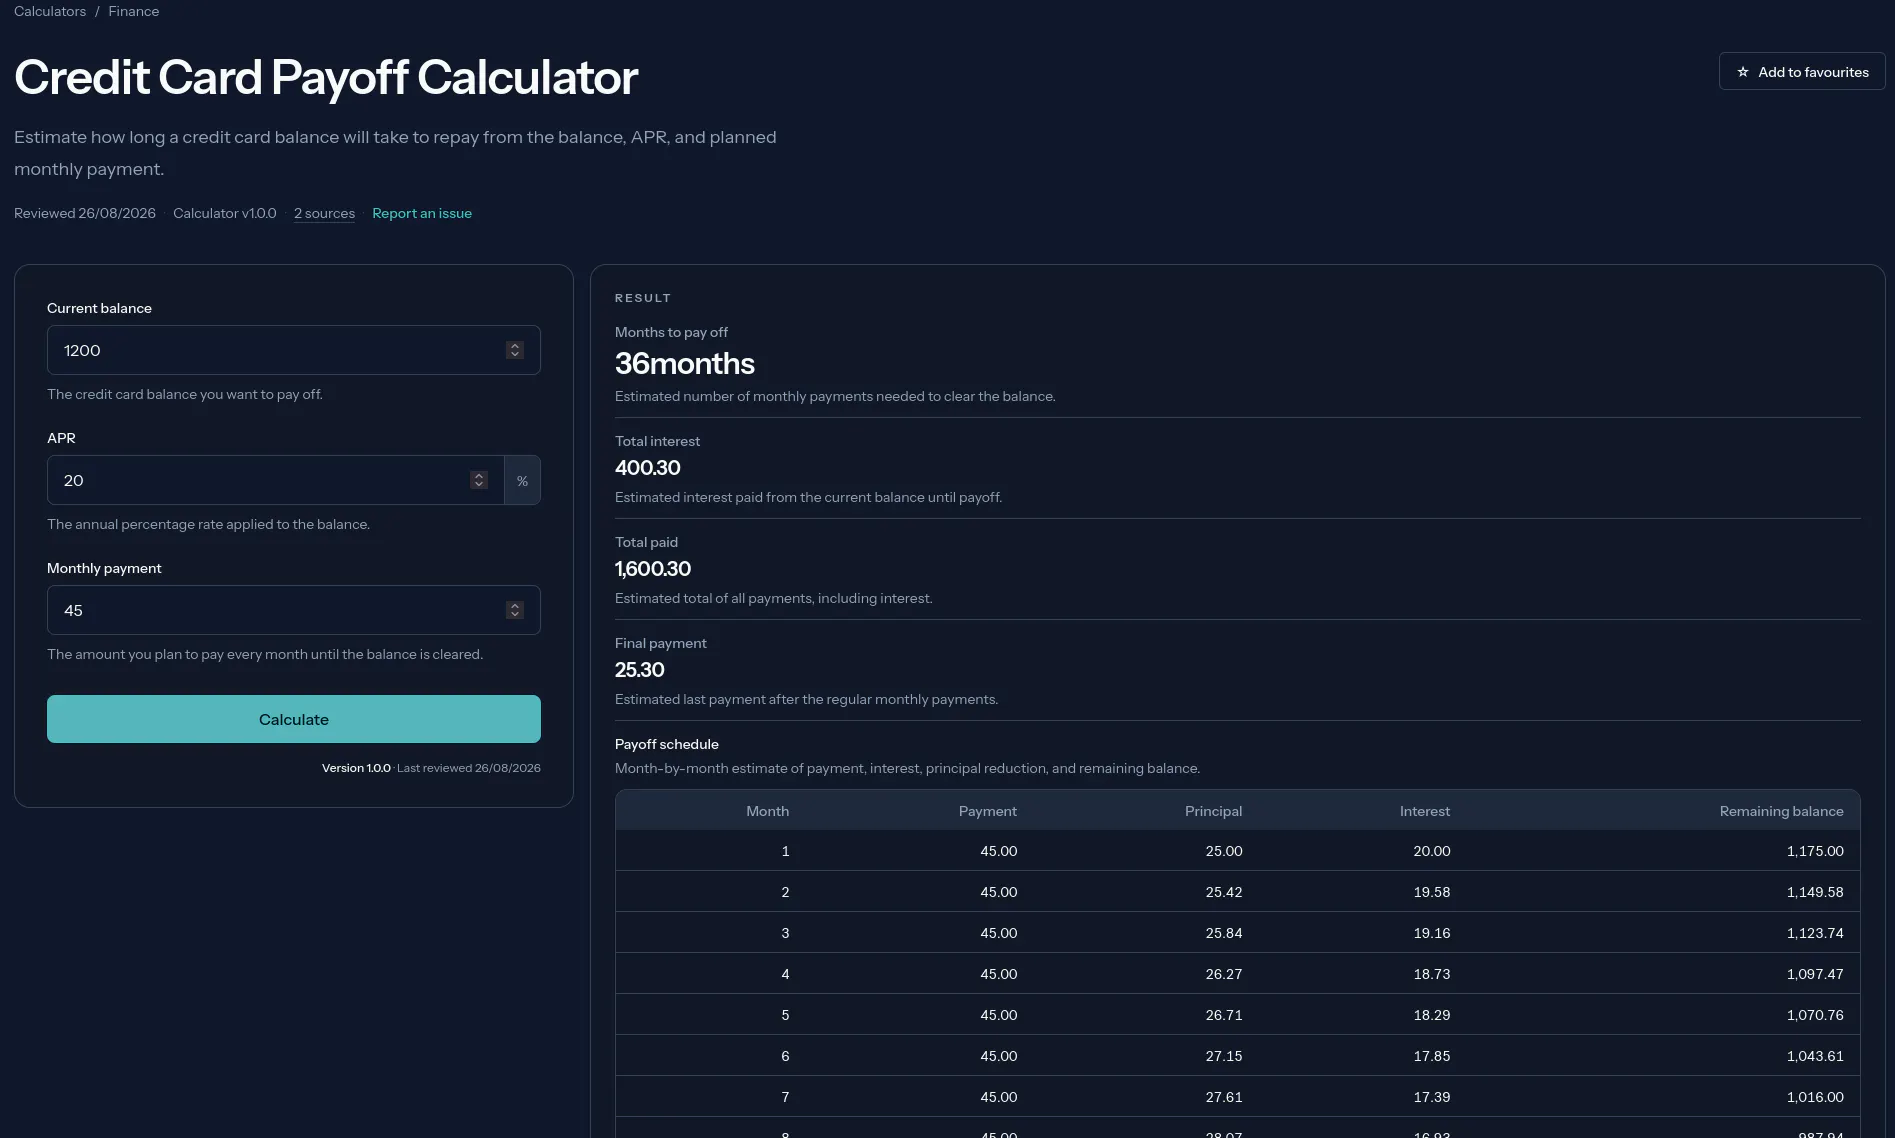Click the Version 1.0.0 label under Calculate
Screen dimensions: 1895x1138
click(x=356, y=768)
